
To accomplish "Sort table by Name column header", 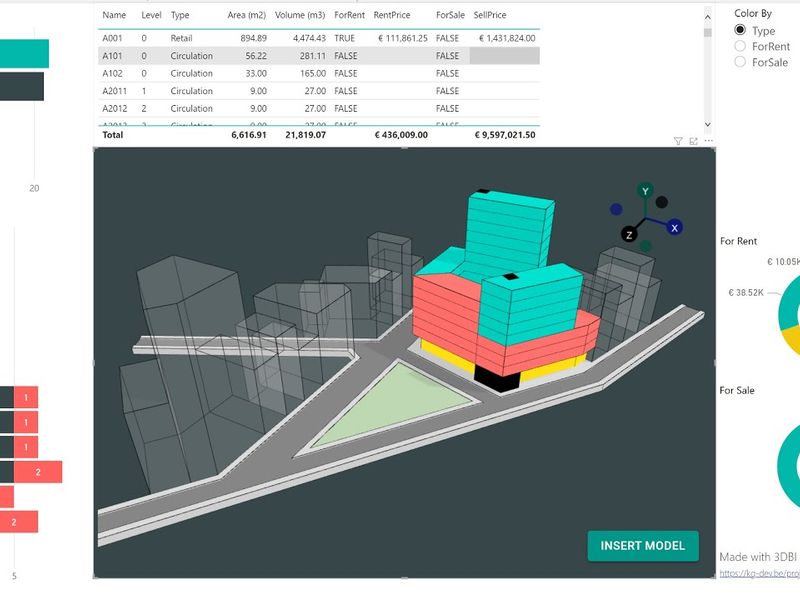I will pyautogui.click(x=114, y=15).
